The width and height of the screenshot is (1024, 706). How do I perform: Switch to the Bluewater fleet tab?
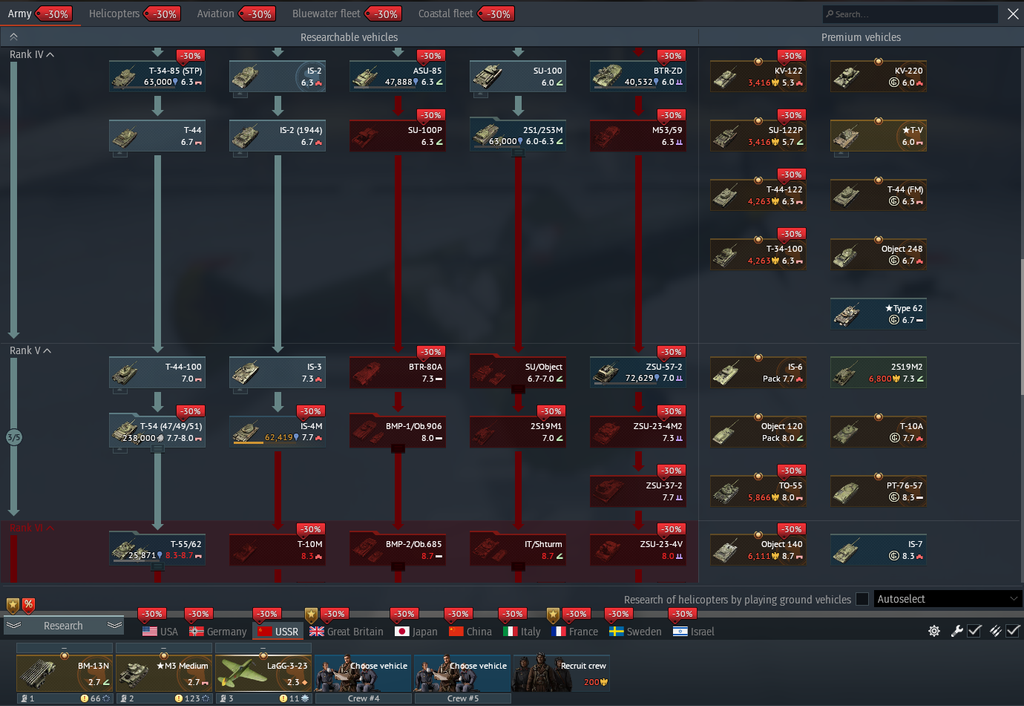[326, 14]
